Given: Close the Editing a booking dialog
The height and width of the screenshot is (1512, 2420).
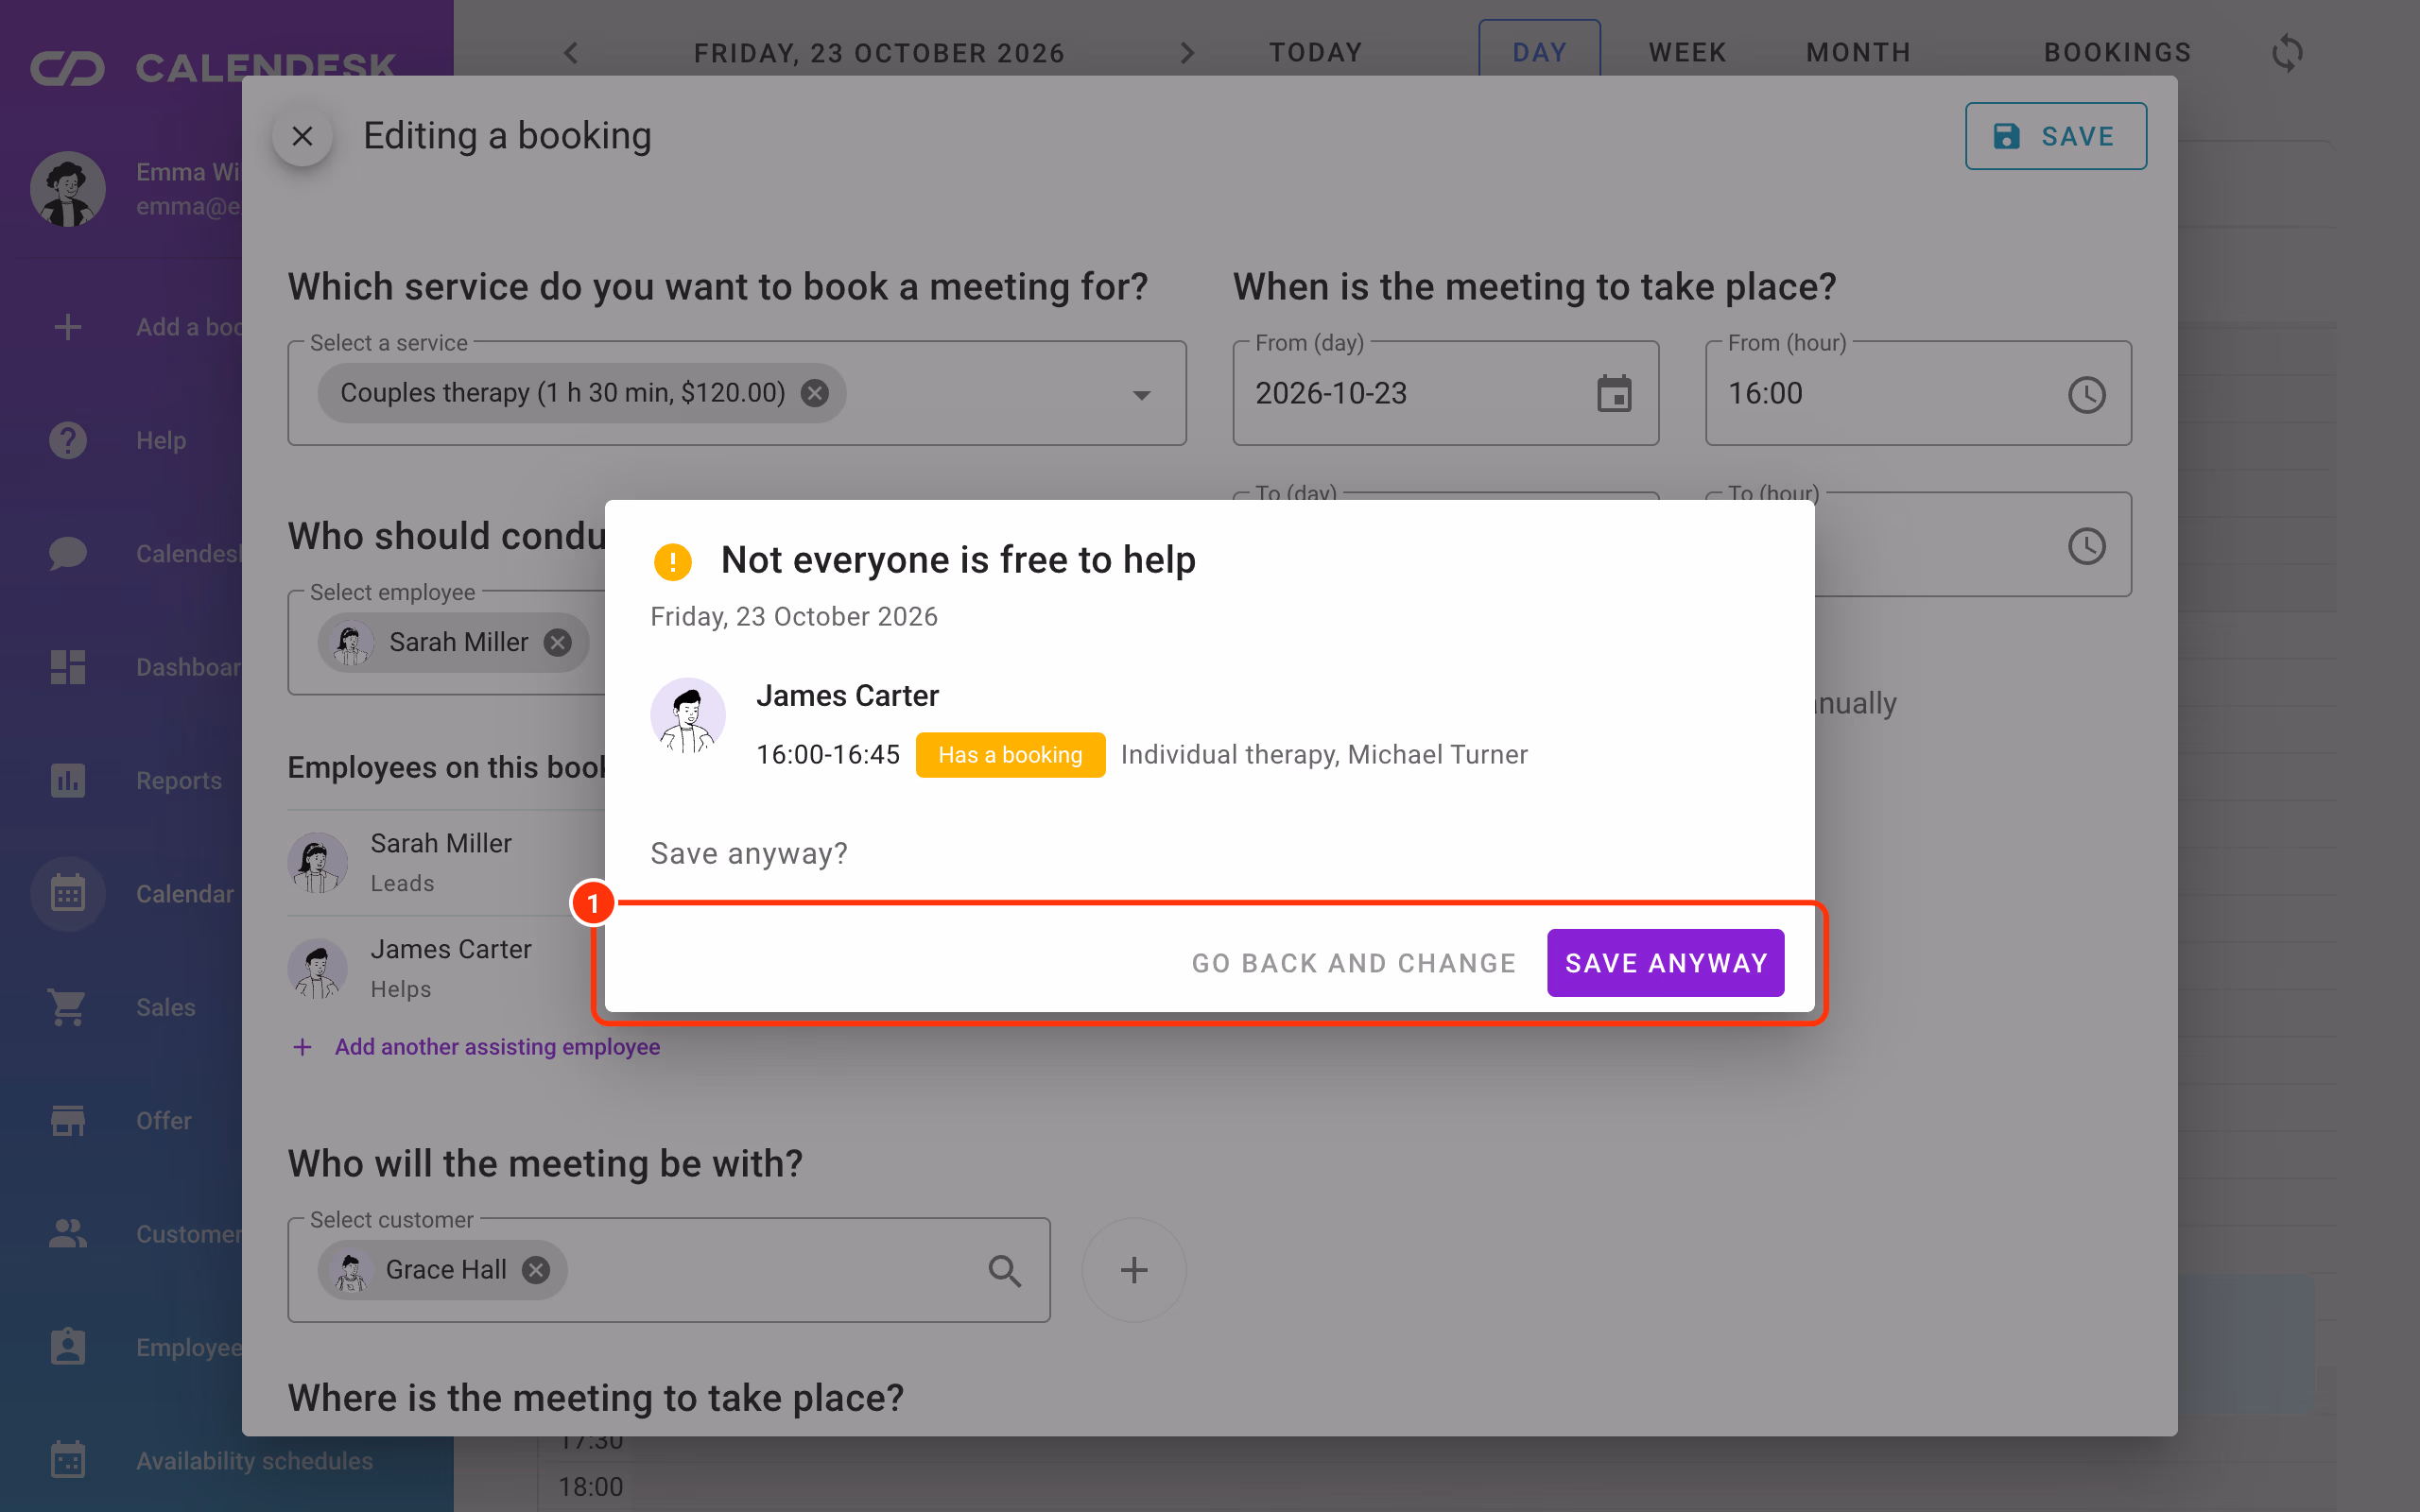Looking at the screenshot, I should (x=302, y=136).
